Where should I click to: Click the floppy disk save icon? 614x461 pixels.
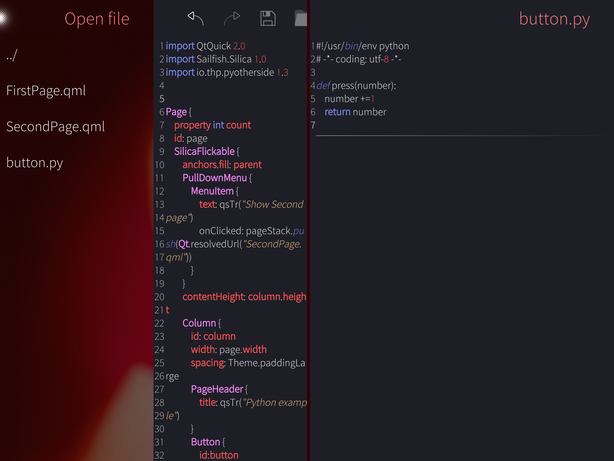coord(267,18)
